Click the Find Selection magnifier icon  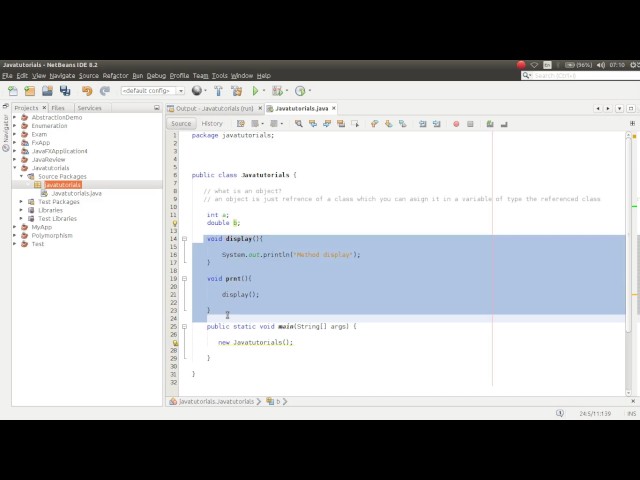(299, 123)
